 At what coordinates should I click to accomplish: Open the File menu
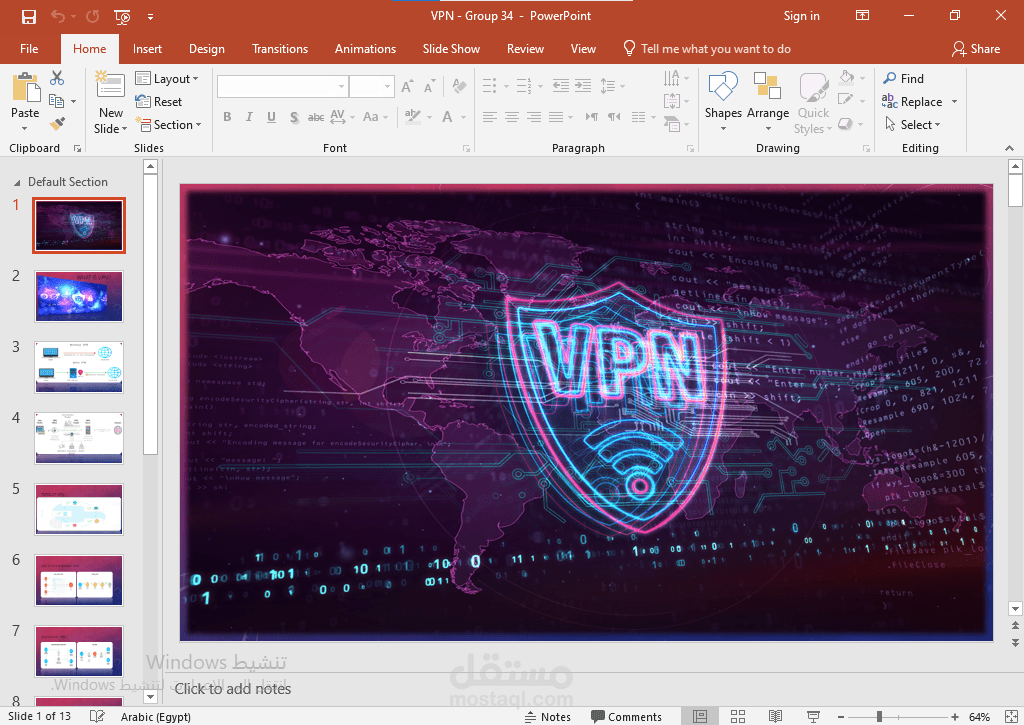(29, 49)
